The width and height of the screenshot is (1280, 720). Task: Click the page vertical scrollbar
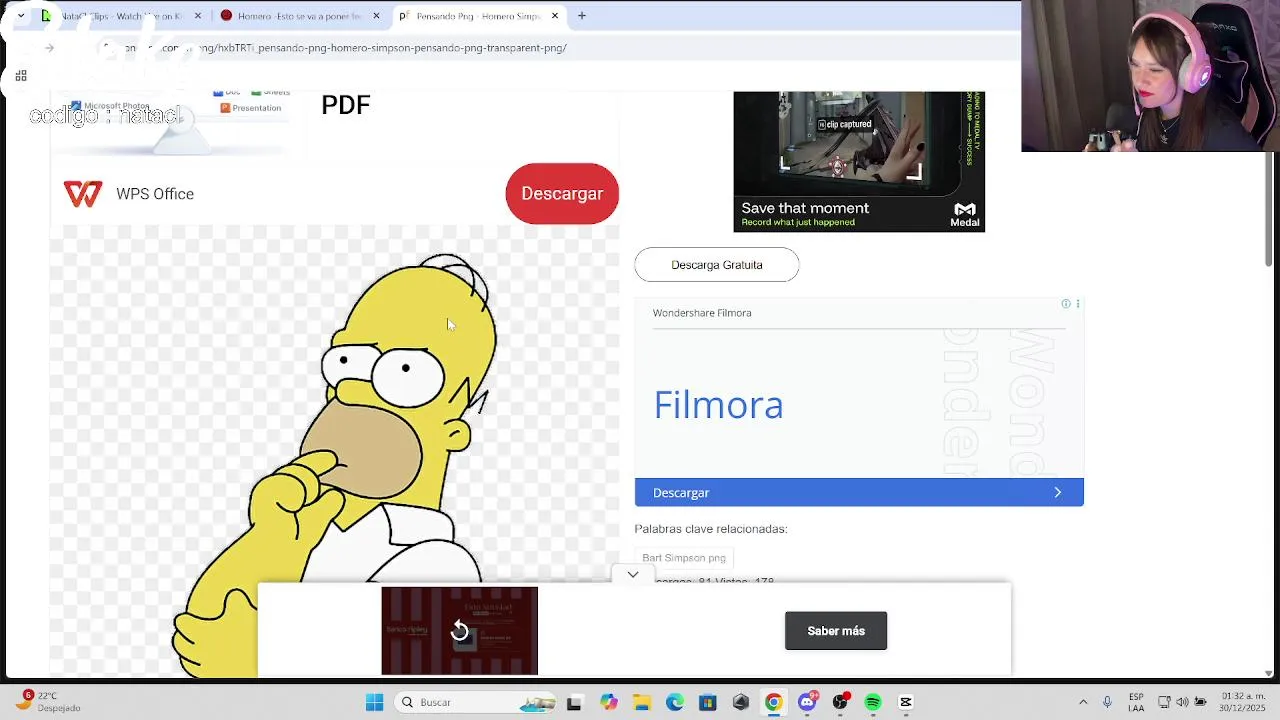point(1269,210)
